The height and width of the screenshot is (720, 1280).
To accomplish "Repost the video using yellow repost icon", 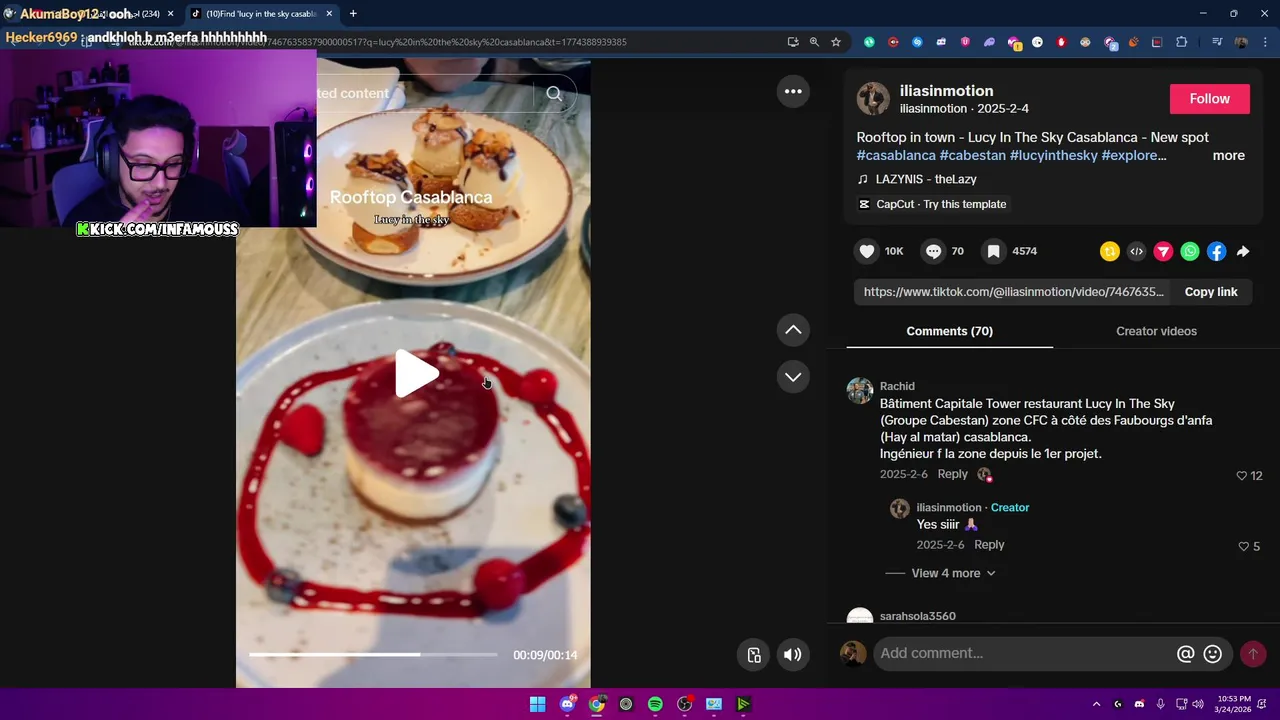I will point(1110,252).
